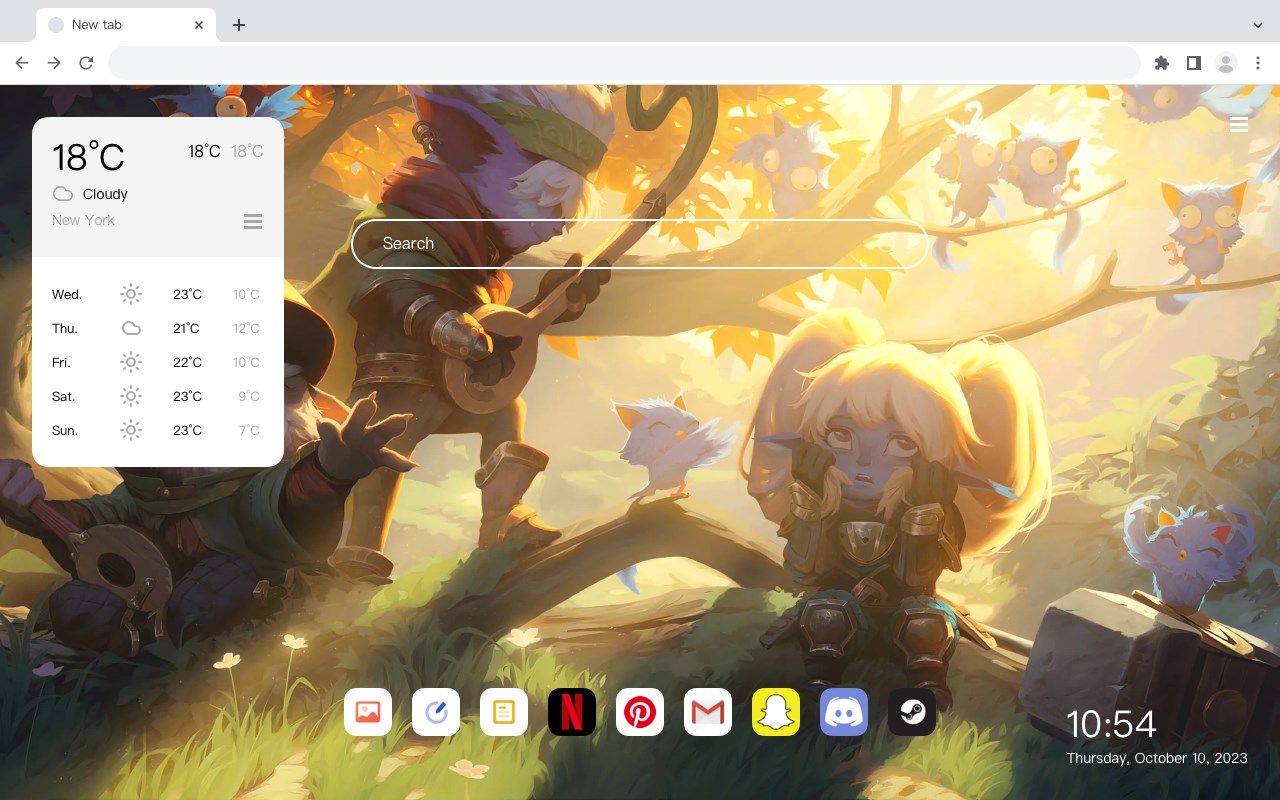The height and width of the screenshot is (800, 1280).
Task: Click the cloudy weather icon beside Cloudy
Action: (63, 194)
